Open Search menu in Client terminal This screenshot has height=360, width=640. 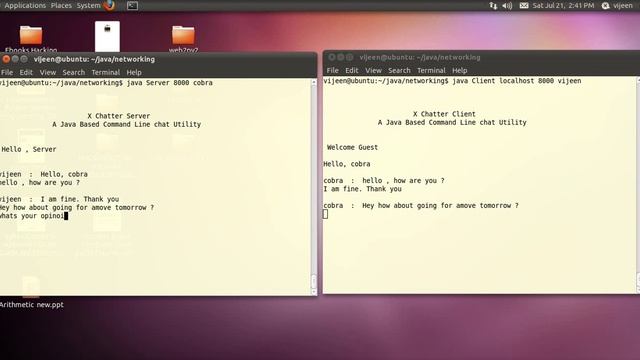click(x=399, y=70)
